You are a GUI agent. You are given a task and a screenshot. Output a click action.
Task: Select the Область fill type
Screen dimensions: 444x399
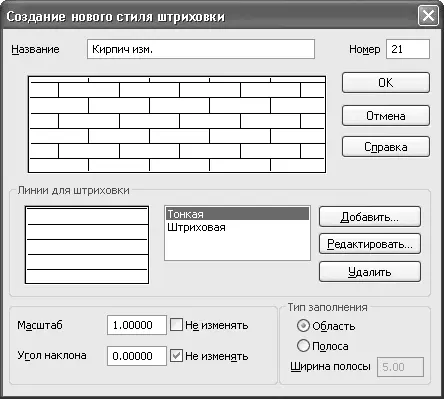[x=303, y=326]
